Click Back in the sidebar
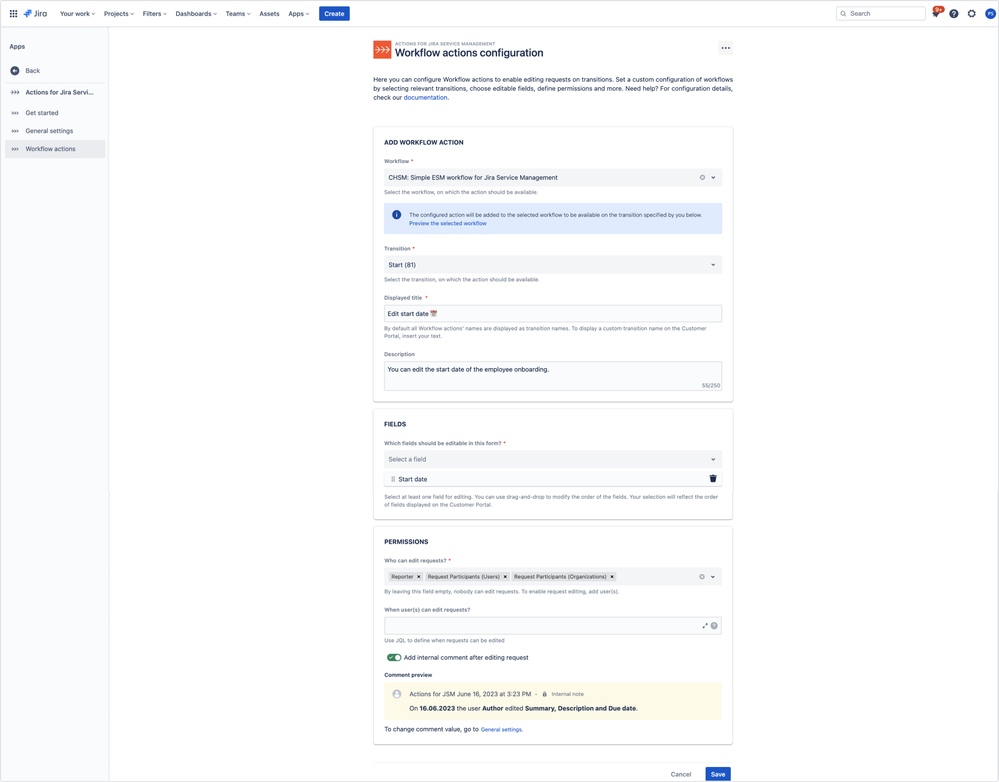Viewport: 999px width, 782px height. pos(32,71)
